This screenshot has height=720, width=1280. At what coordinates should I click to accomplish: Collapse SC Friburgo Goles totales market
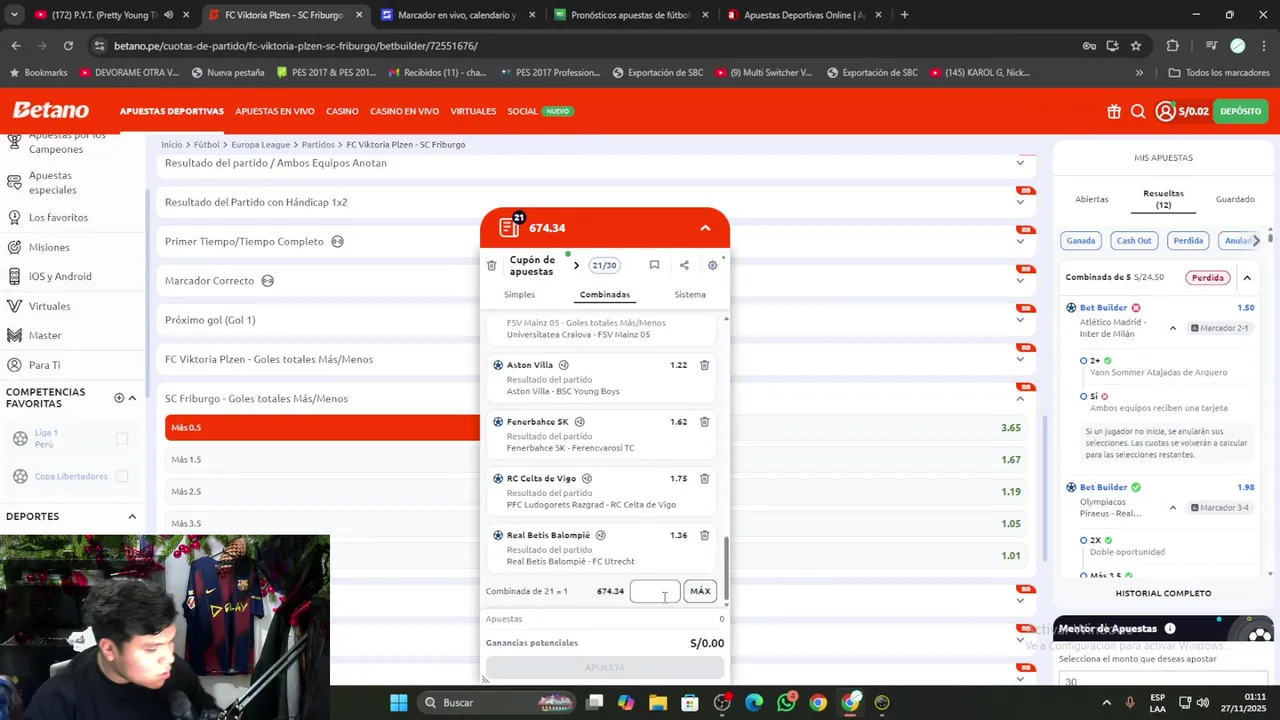[x=1020, y=398]
